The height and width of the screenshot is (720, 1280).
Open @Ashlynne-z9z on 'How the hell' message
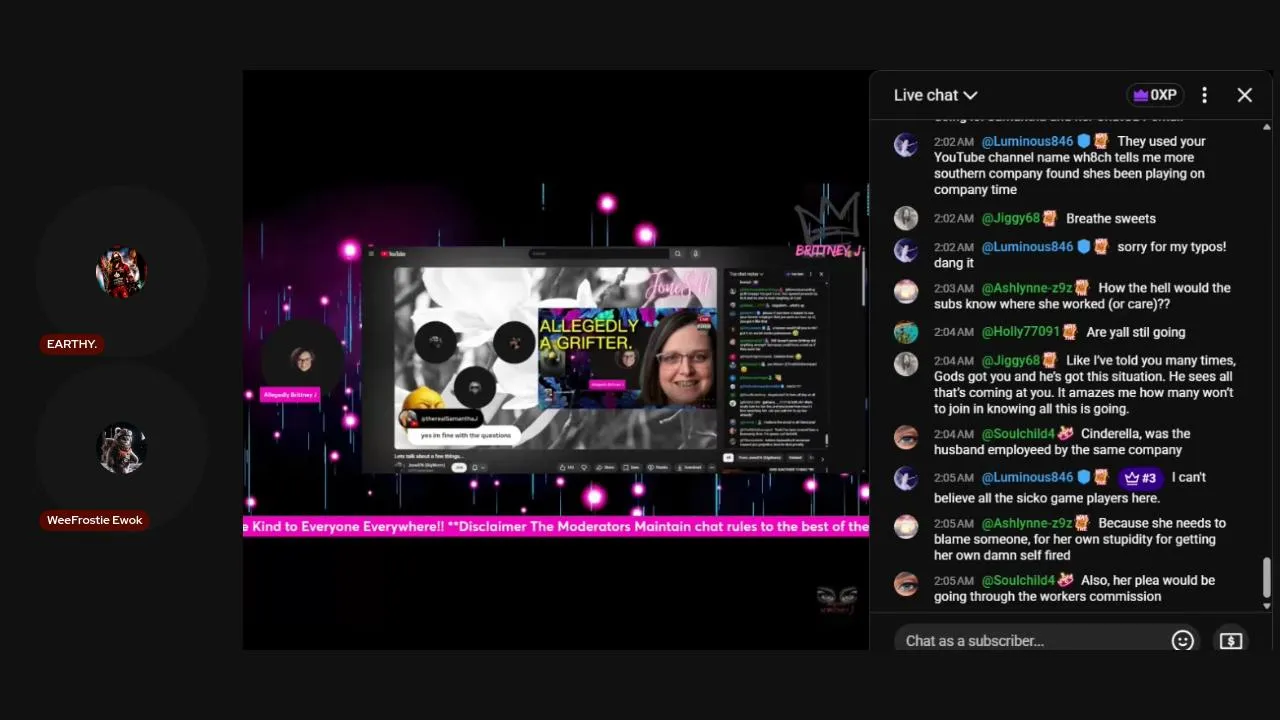[1026, 287]
